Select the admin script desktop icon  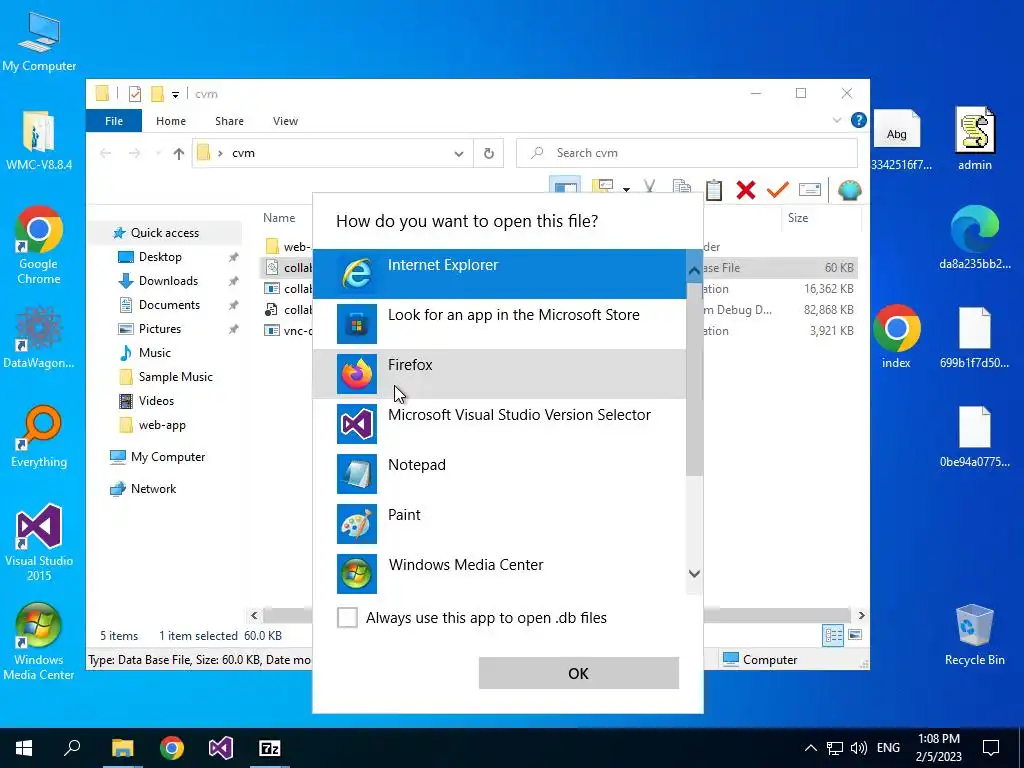tap(974, 139)
